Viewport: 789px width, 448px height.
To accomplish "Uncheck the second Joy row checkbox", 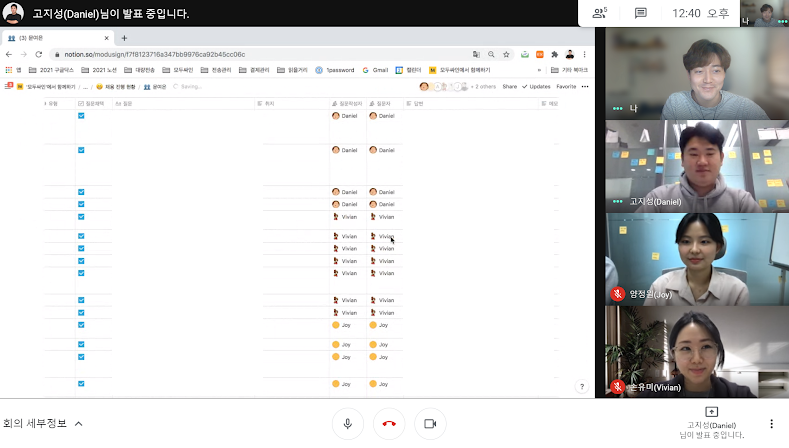I will click(81, 344).
